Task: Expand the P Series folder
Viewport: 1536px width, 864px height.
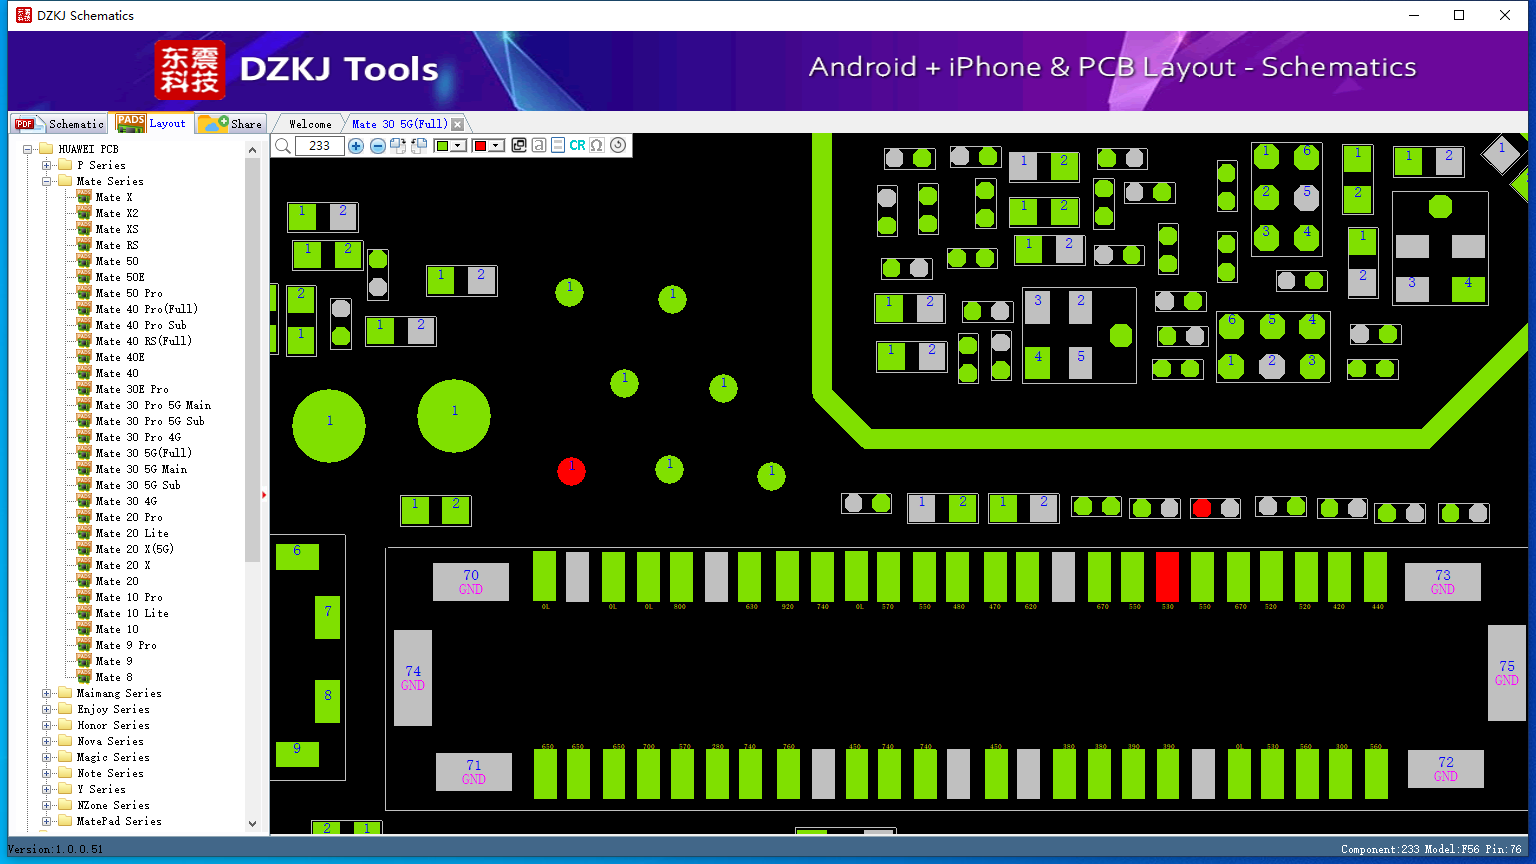Action: (x=46, y=165)
